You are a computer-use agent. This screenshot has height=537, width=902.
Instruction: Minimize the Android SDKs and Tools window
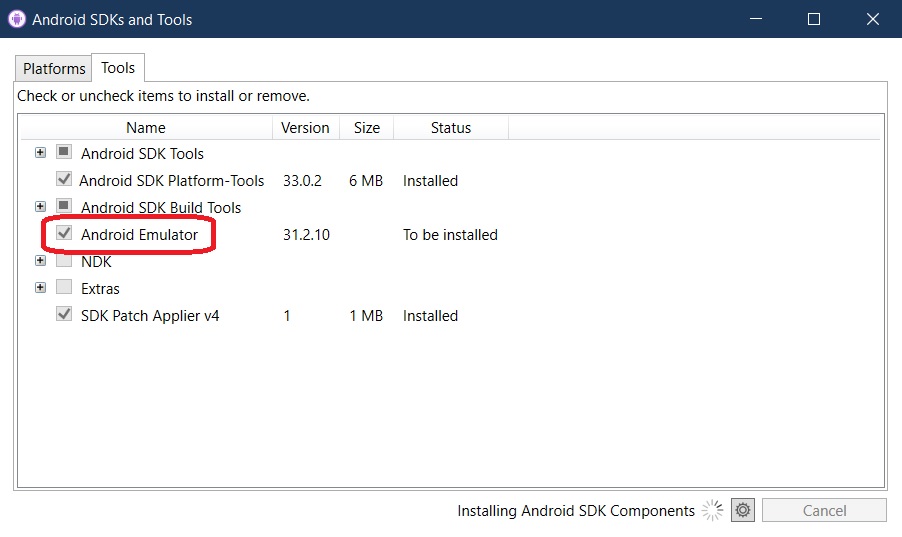756,19
